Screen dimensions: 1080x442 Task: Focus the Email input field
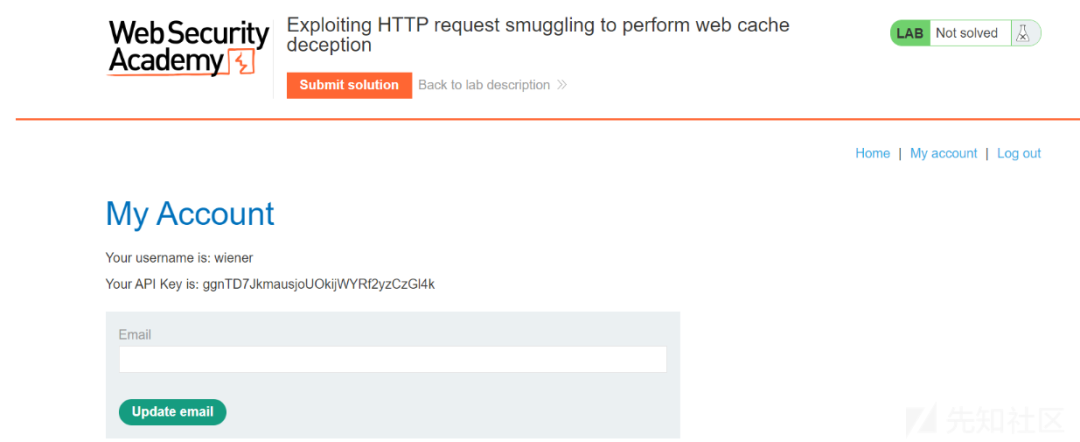[x=393, y=359]
